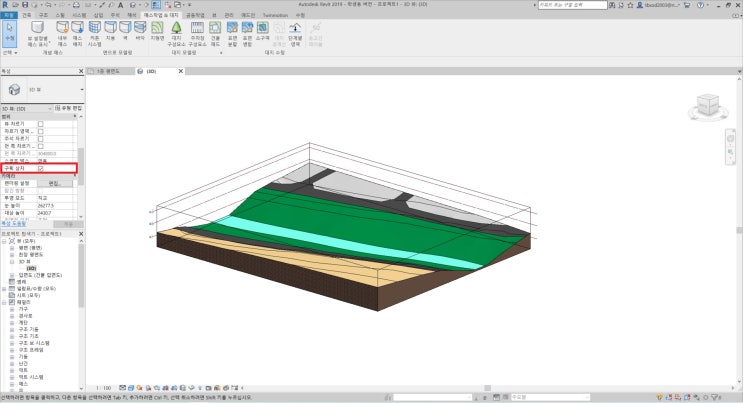
Task: Toggle the far clip active checkbox
Action: coord(40,147)
